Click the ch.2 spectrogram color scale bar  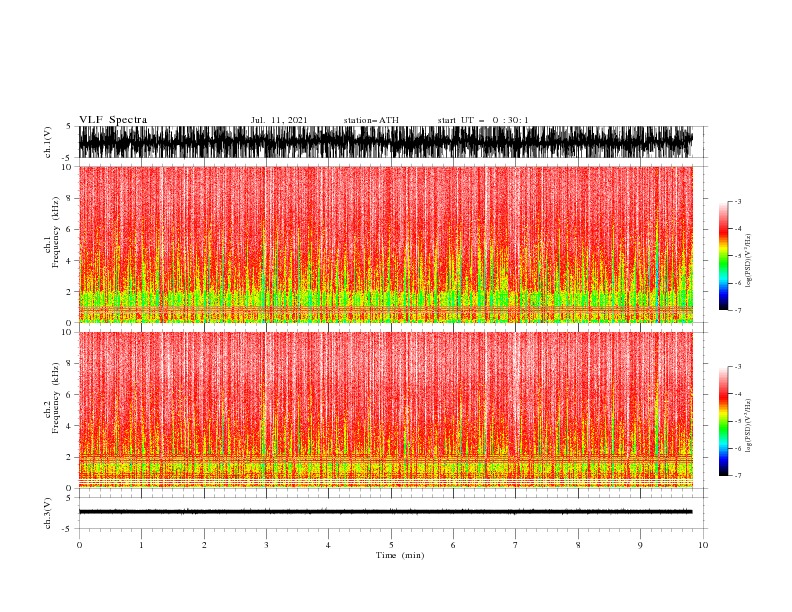coord(723,421)
